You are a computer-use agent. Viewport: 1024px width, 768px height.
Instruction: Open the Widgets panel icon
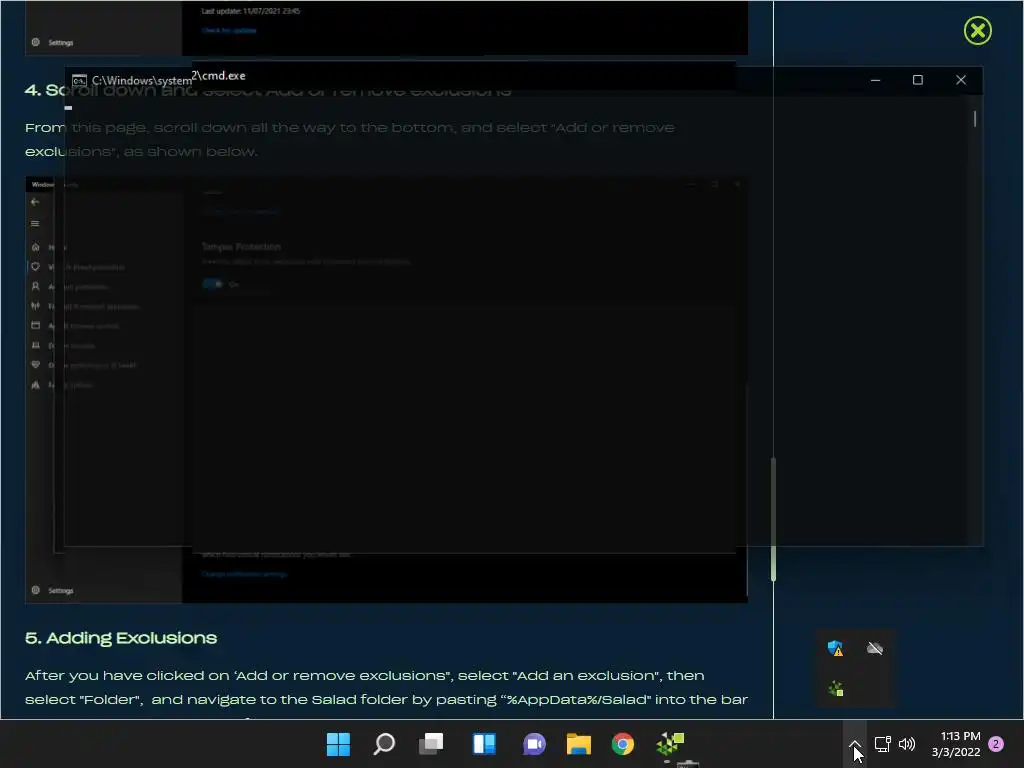(484, 744)
